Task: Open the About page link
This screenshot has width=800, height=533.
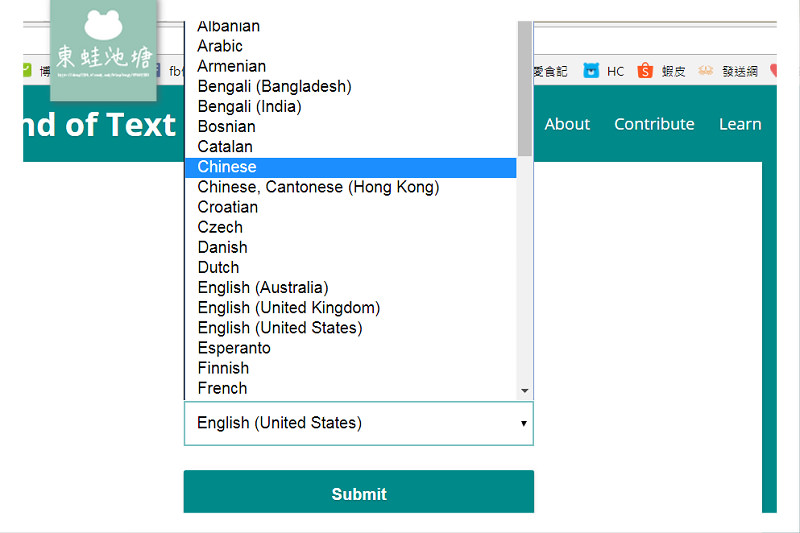Action: 567,124
